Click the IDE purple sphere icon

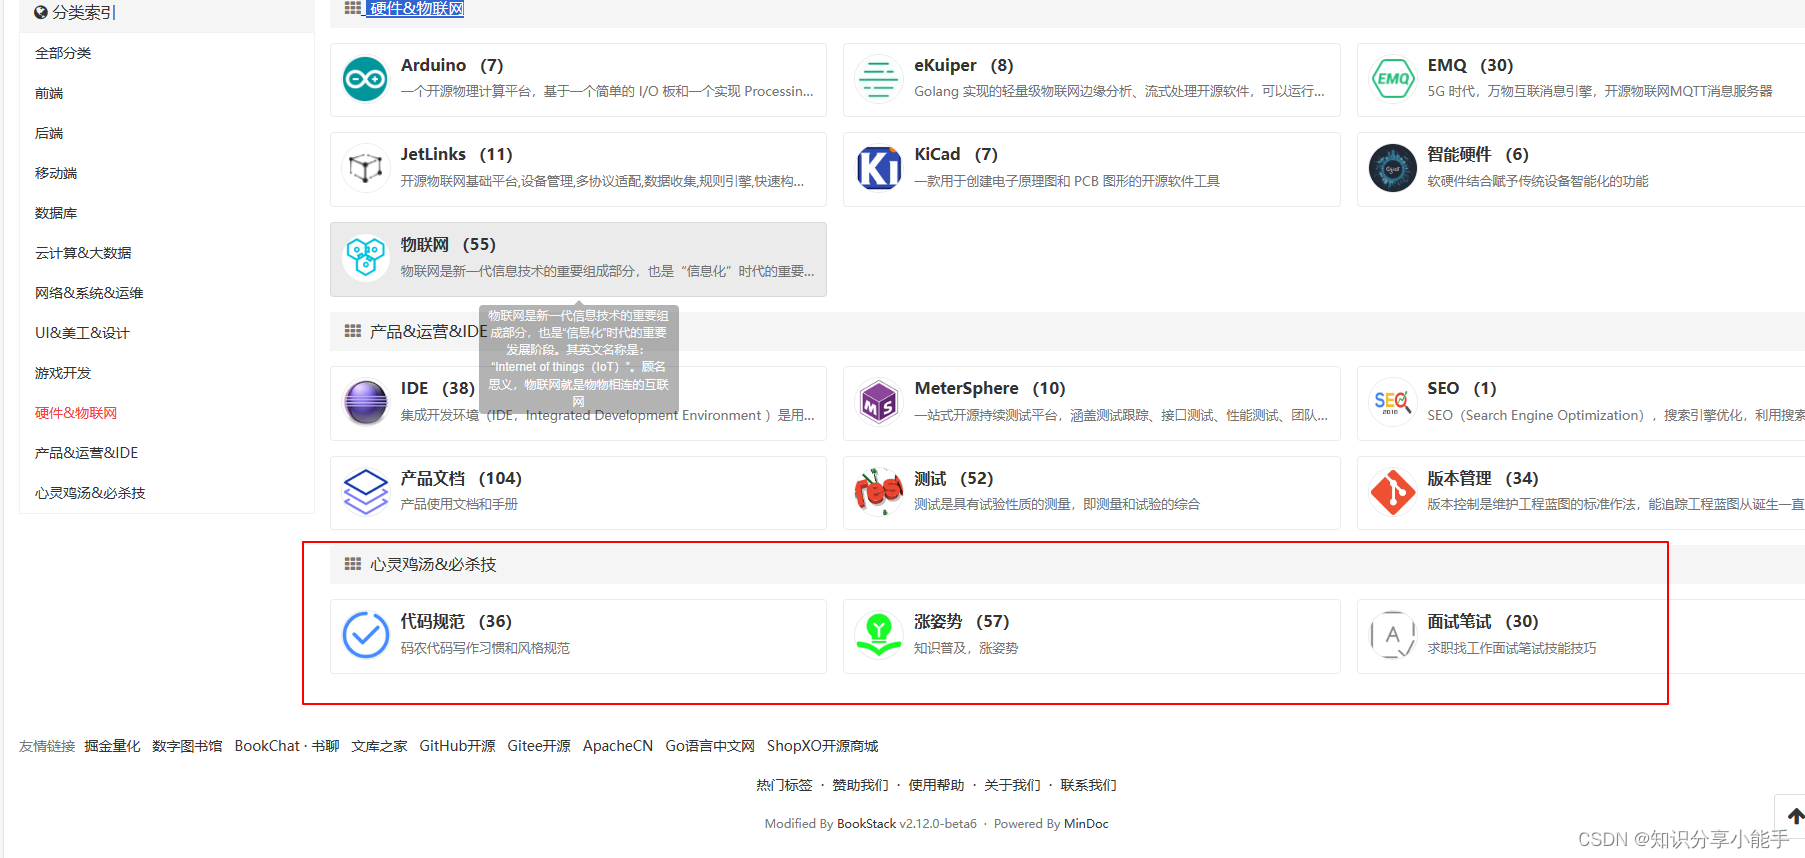coord(365,402)
